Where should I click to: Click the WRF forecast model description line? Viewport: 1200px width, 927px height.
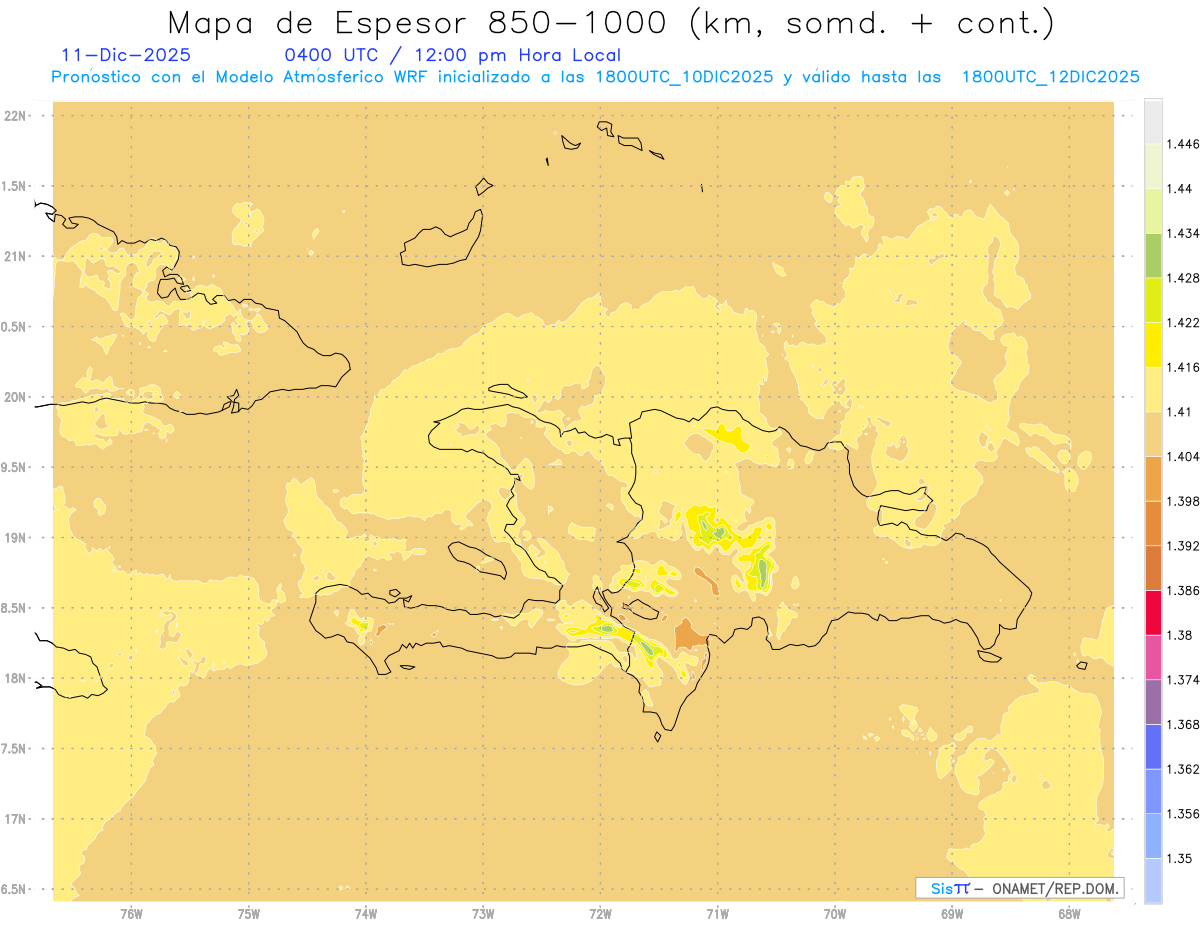[x=596, y=77]
